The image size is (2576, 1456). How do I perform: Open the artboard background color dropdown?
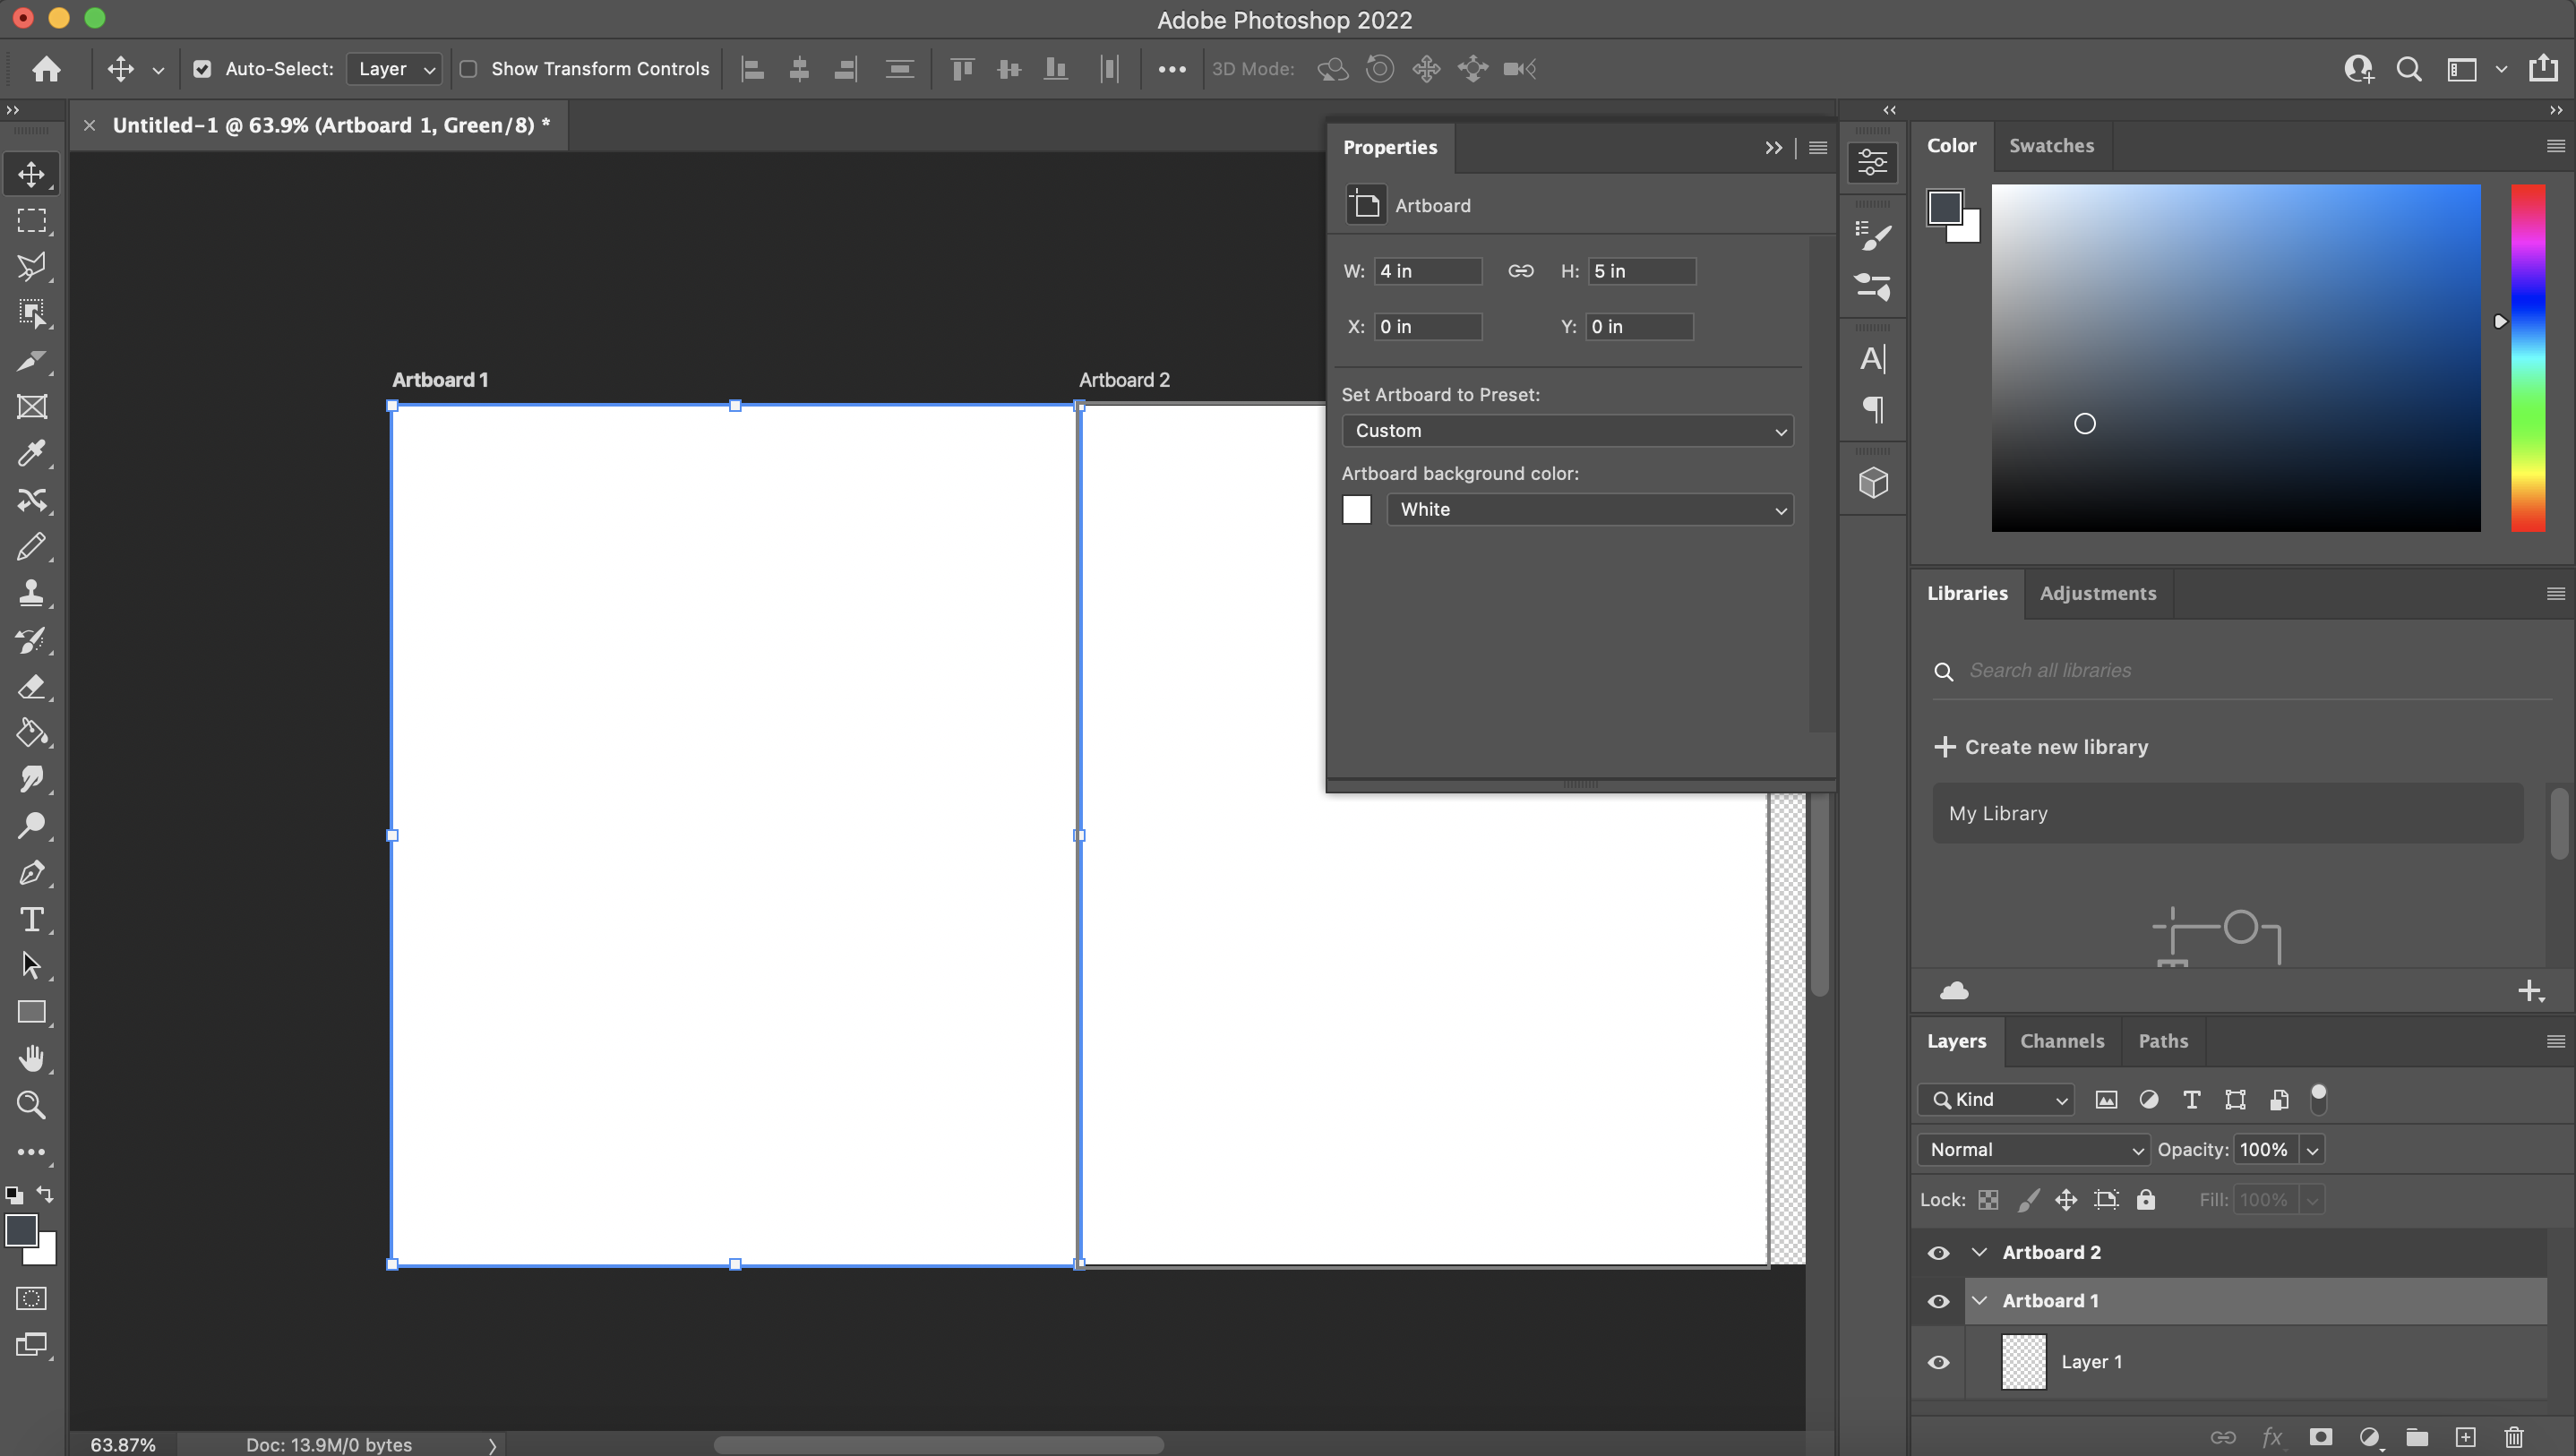1590,509
